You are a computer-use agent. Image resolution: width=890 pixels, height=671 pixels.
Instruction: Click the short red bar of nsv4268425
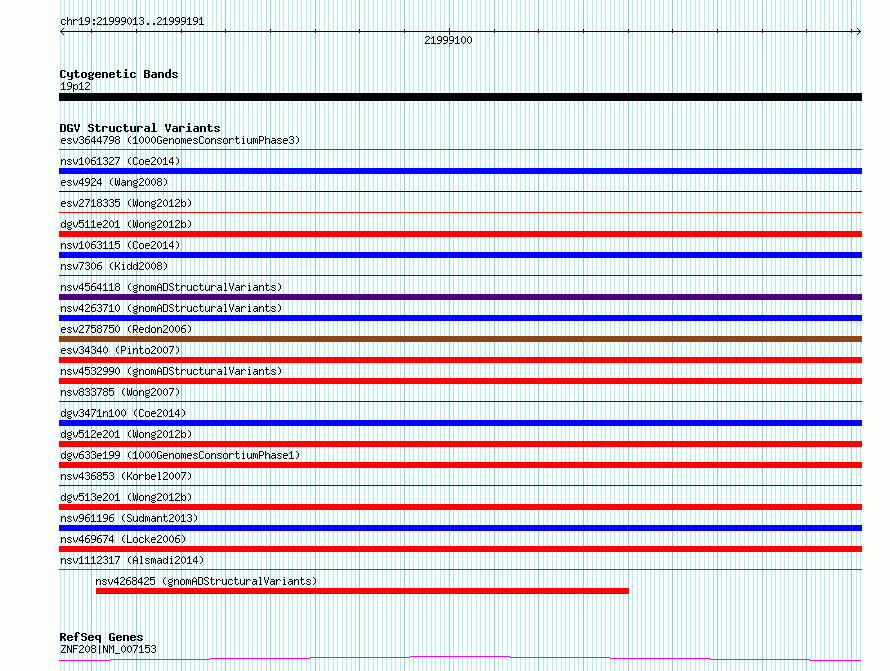[x=362, y=591]
